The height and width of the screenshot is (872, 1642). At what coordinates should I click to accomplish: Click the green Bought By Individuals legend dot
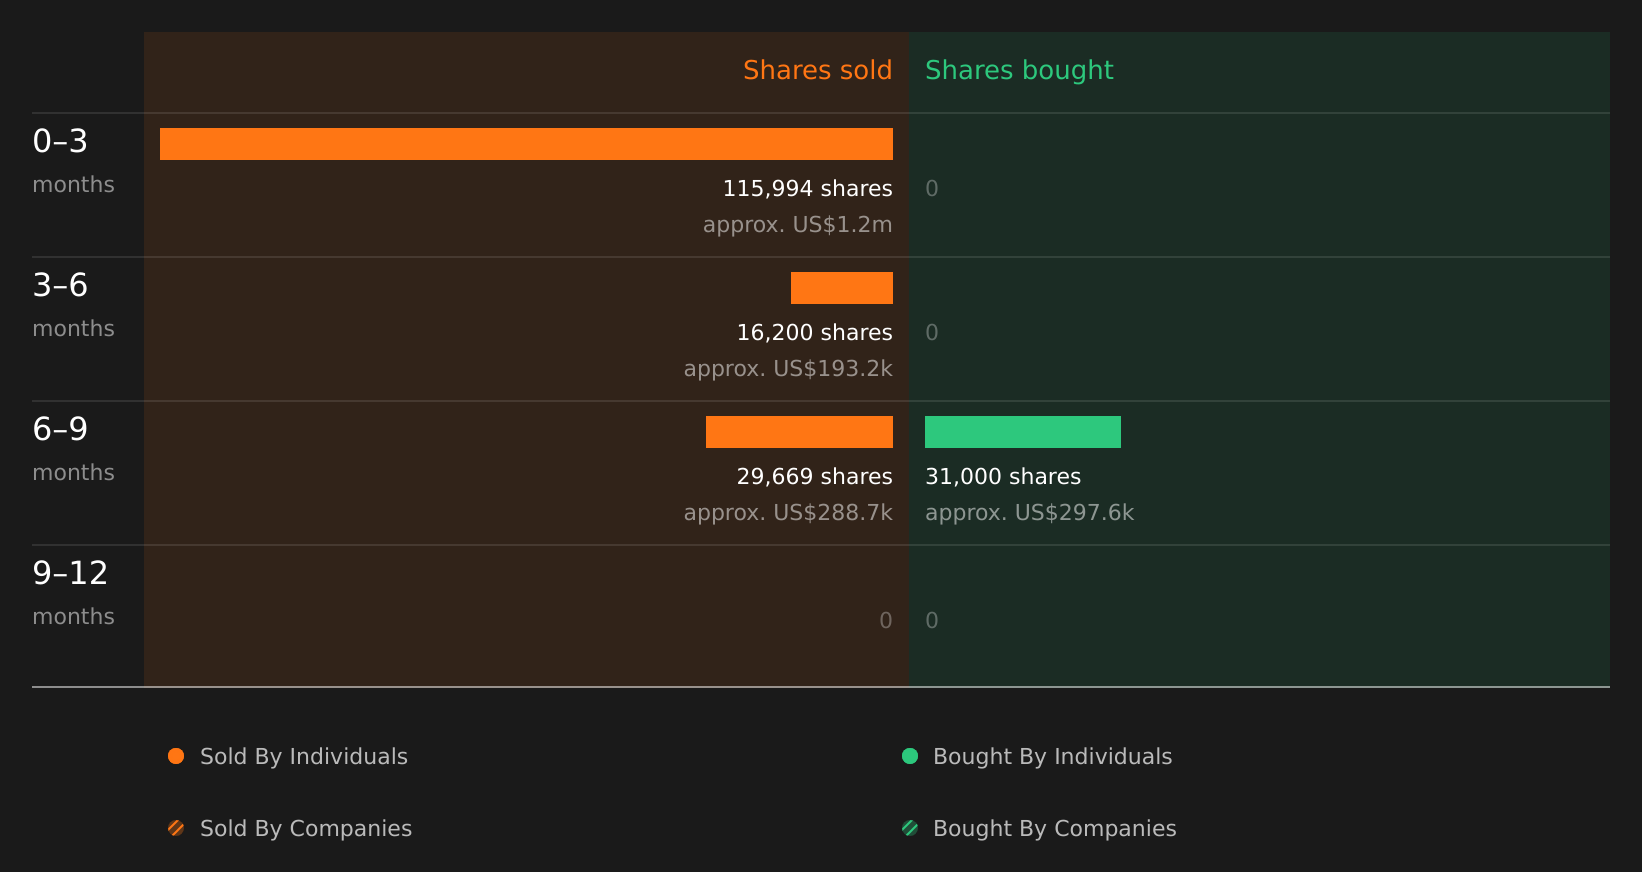[910, 756]
